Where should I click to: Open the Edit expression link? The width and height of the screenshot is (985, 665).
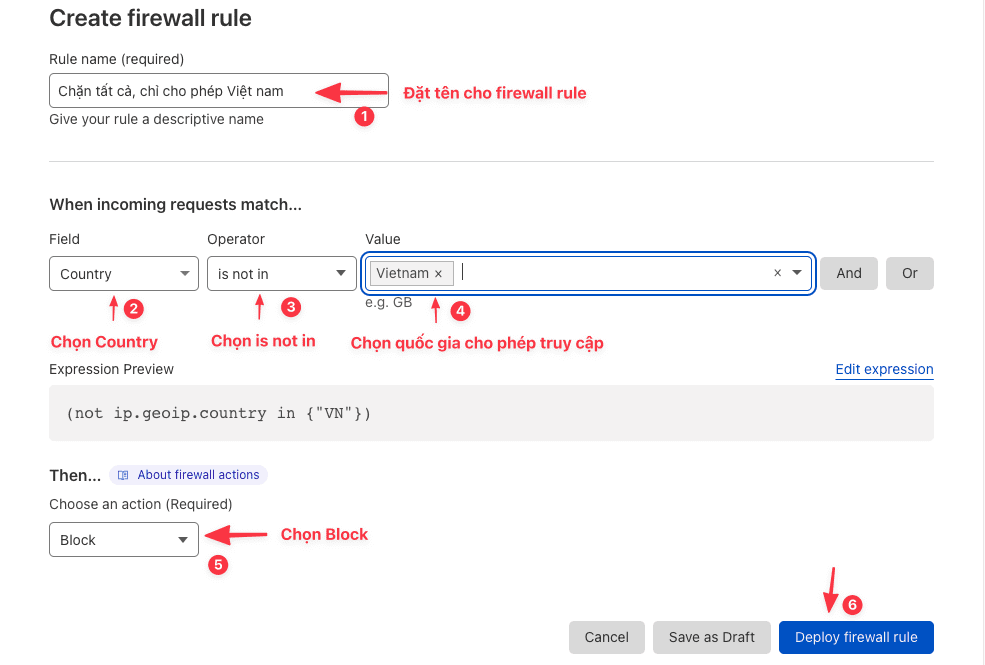pyautogui.click(x=884, y=369)
